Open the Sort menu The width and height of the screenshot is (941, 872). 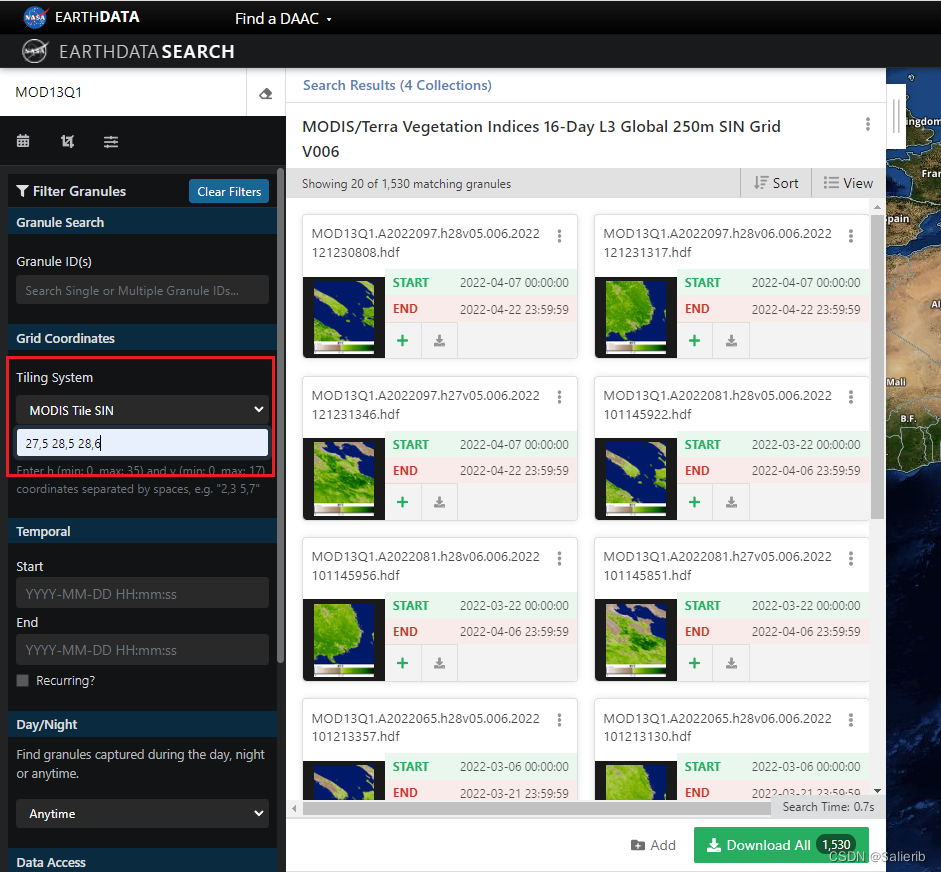pyautogui.click(x=776, y=183)
